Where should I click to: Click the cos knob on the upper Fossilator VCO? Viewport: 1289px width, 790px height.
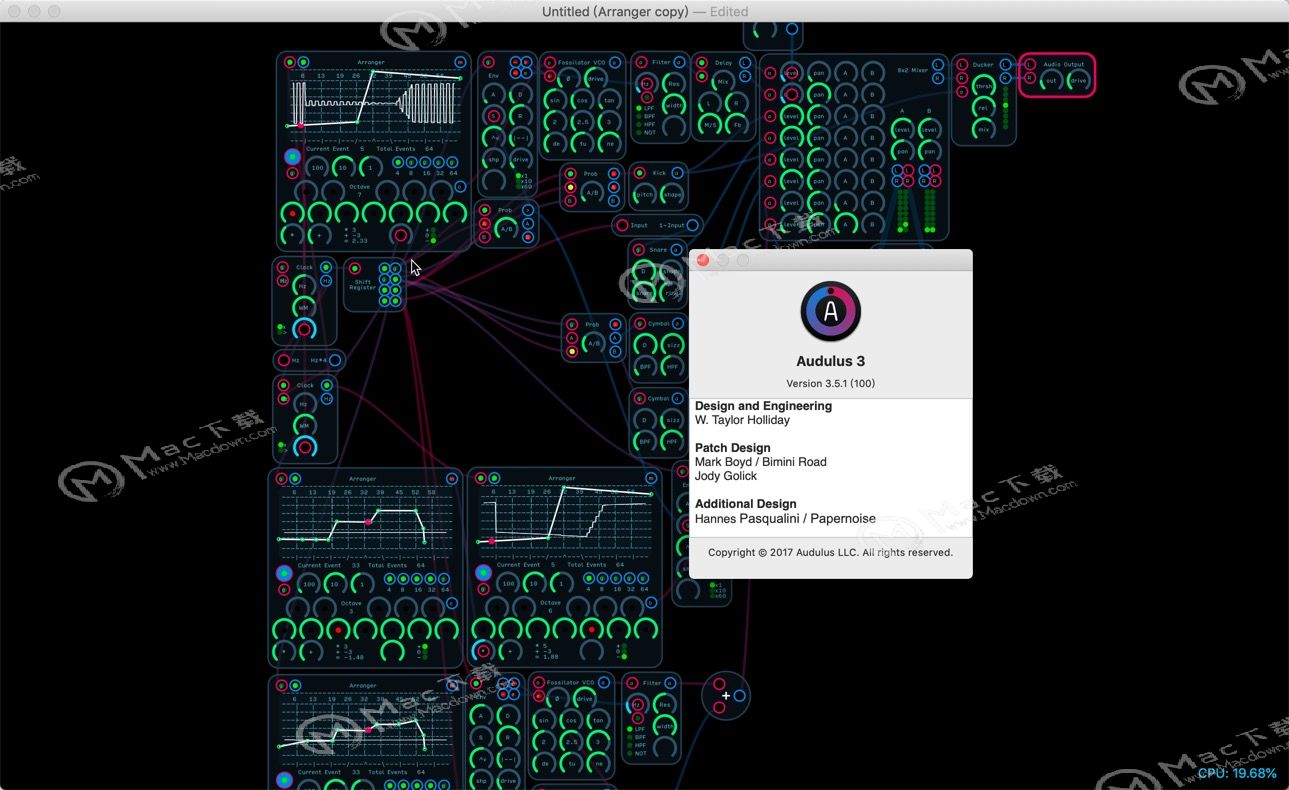[x=583, y=100]
